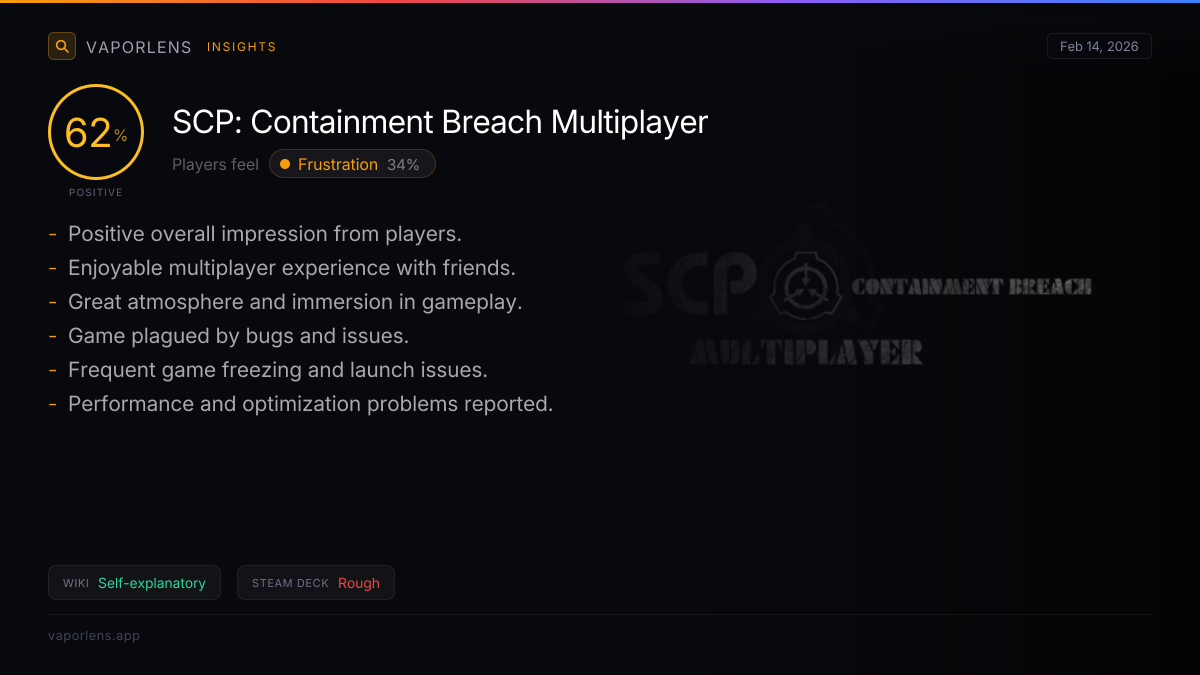Click the "Great atmosphere and immersion" insight
Image resolution: width=1200 pixels, height=675 pixels.
(295, 302)
